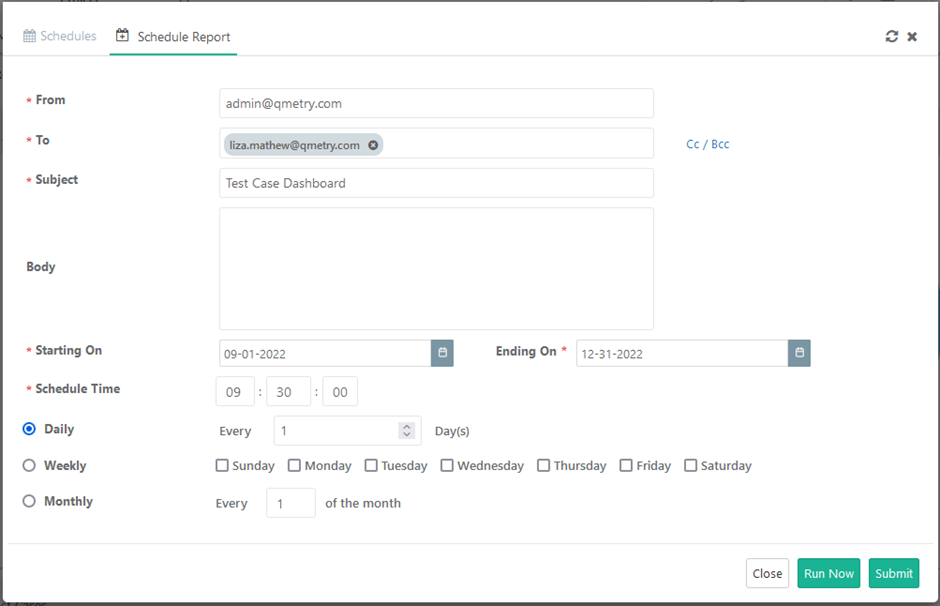Switch to the Schedules tab
Image resolution: width=940 pixels, height=606 pixels.
click(x=60, y=36)
